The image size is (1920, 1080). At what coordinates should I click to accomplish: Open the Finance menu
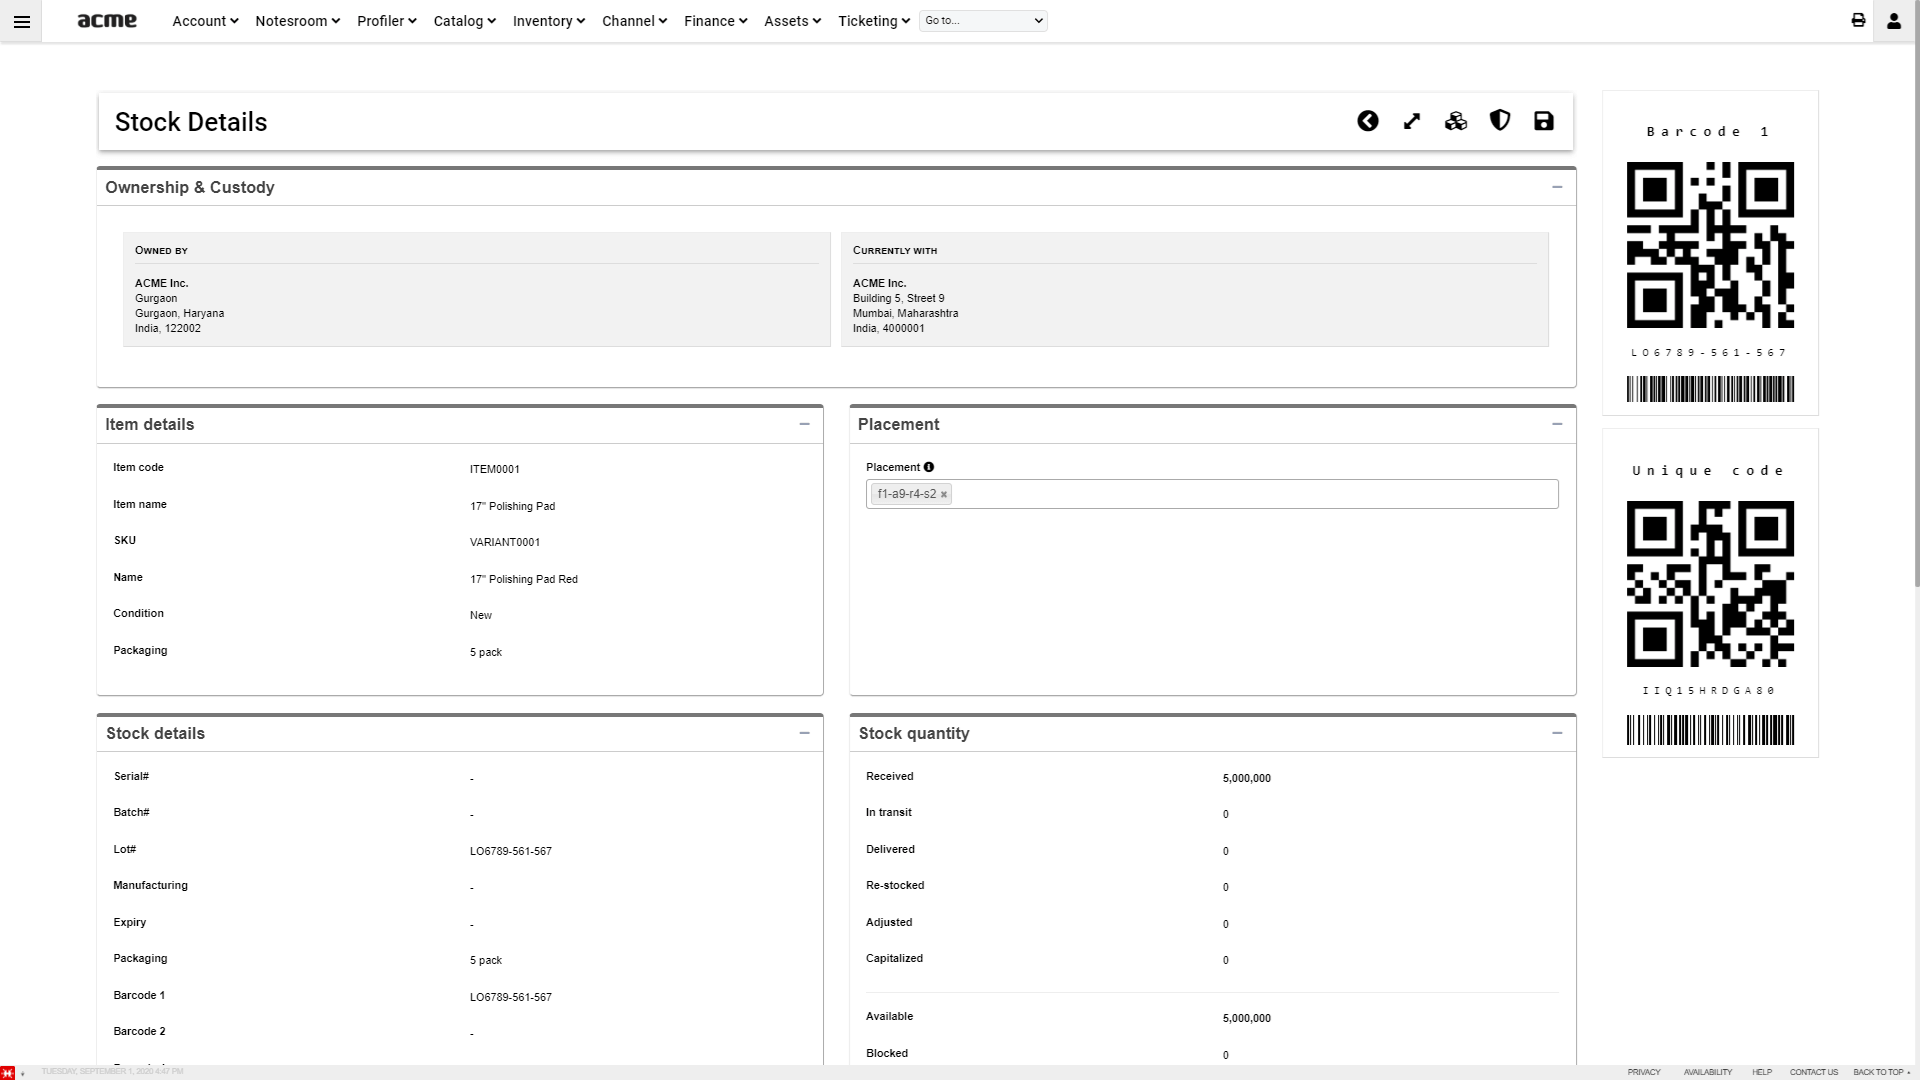point(715,21)
